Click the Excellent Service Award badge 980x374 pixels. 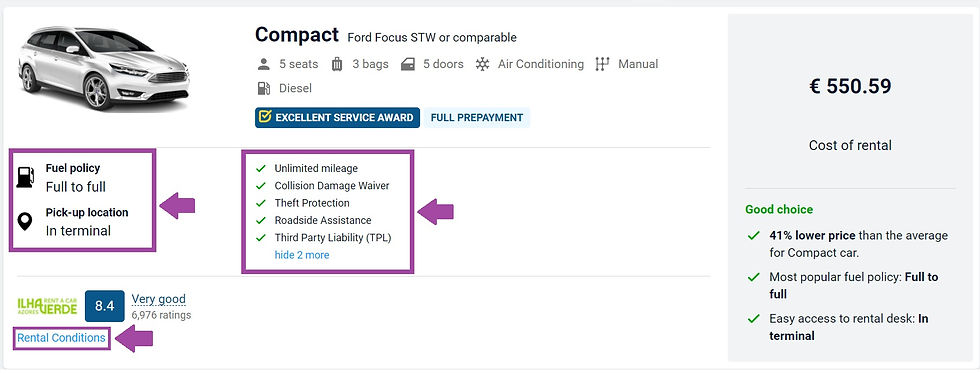pyautogui.click(x=338, y=118)
